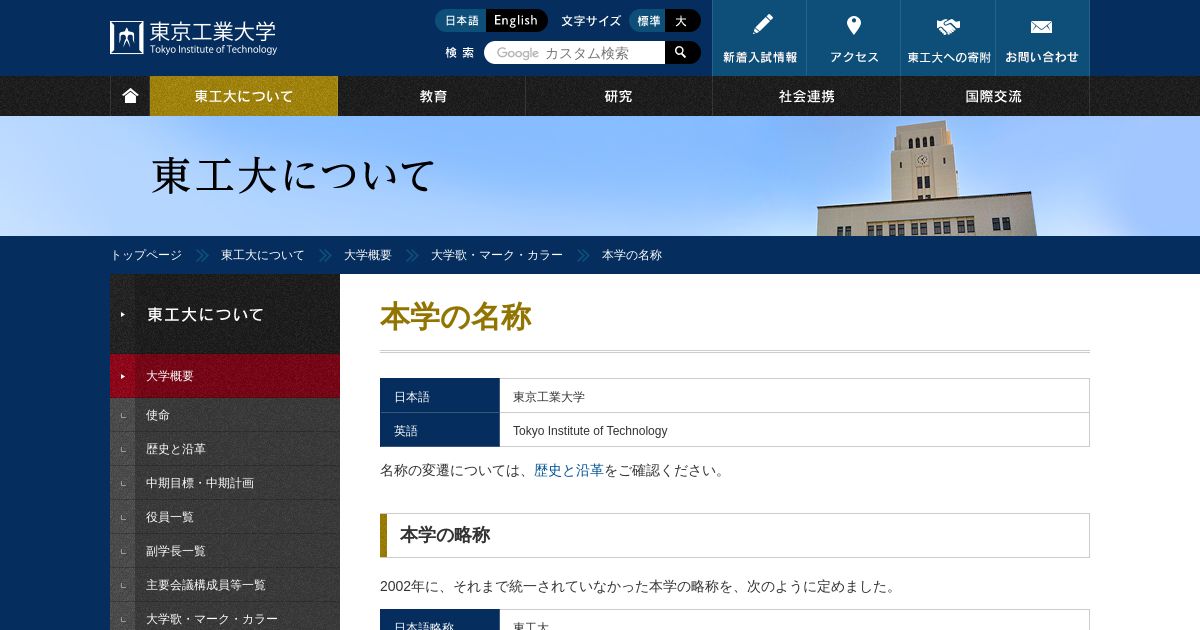Click page title 本学の名称
Viewport: 1200px width, 630px height.
(455, 316)
